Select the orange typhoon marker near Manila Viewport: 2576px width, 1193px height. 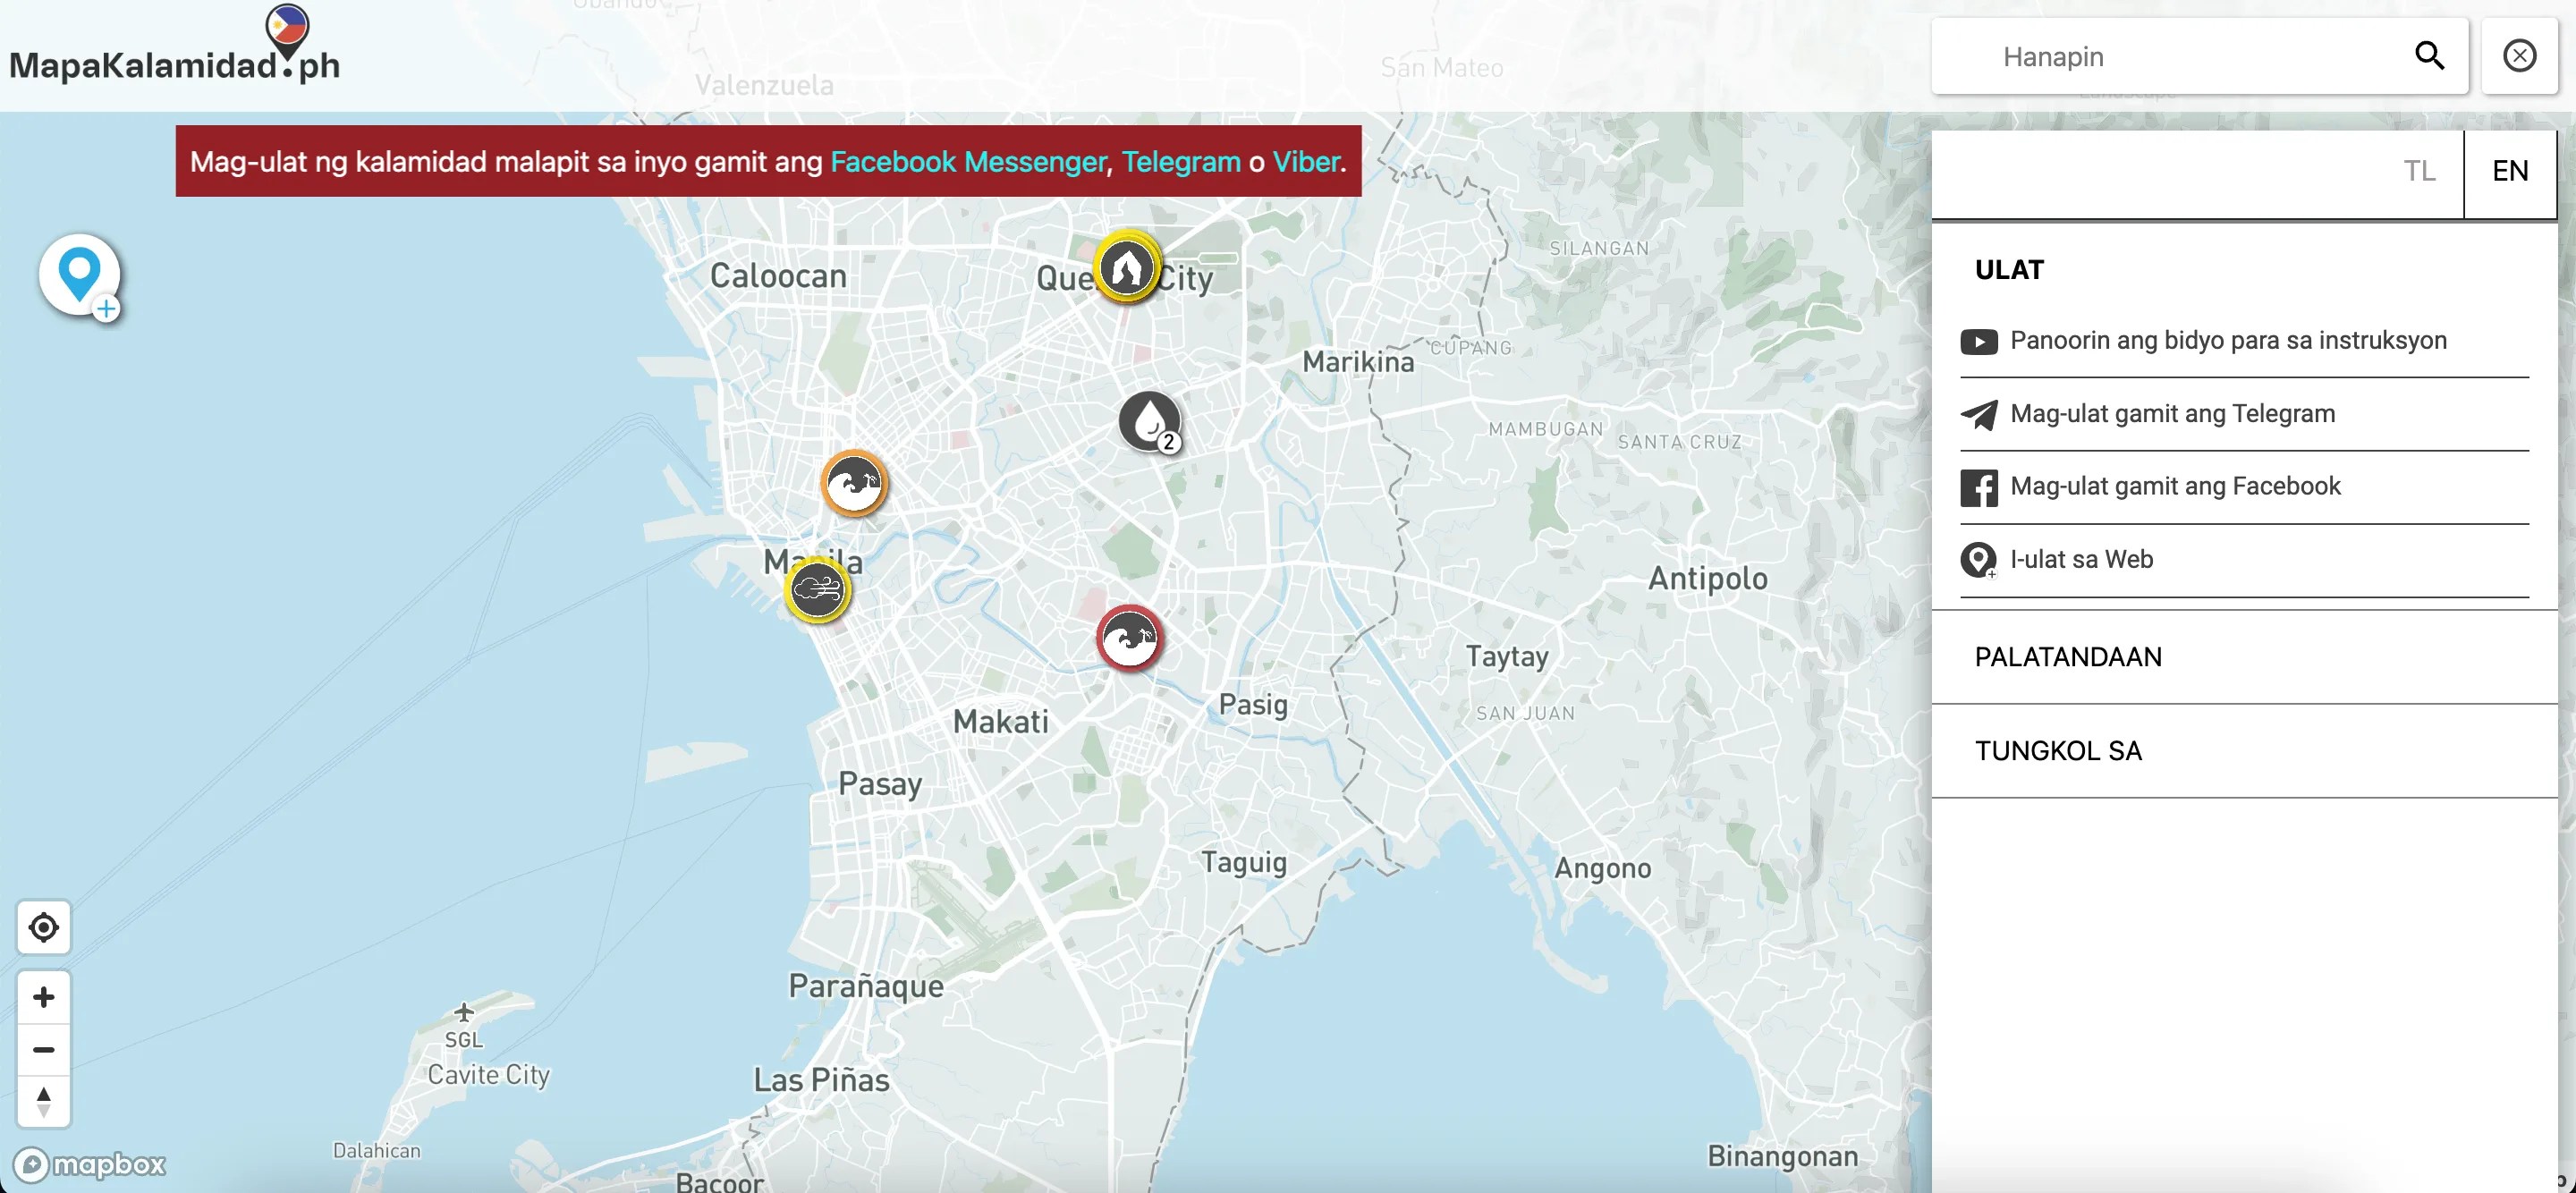click(853, 483)
